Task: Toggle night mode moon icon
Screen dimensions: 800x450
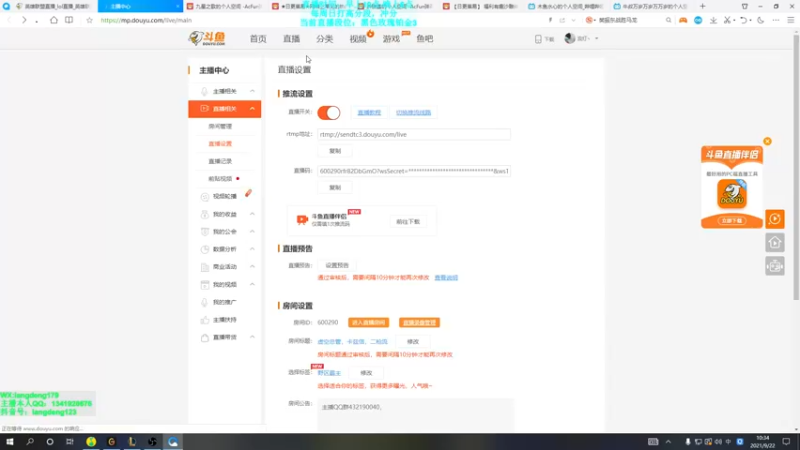Action: pos(761,20)
